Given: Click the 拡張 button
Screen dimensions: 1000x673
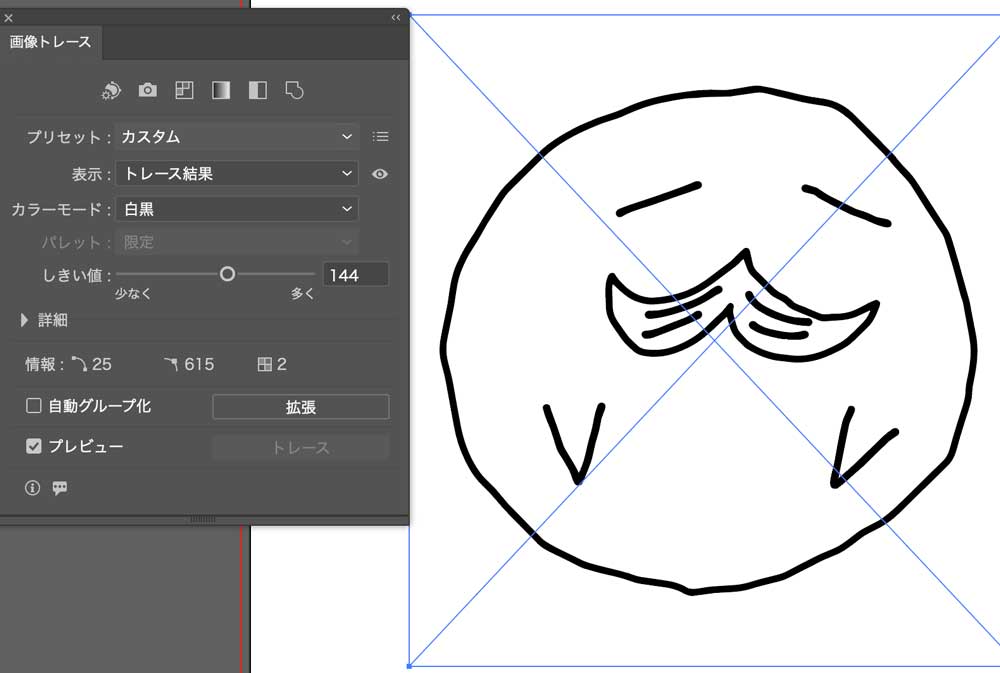Looking at the screenshot, I should 301,407.
